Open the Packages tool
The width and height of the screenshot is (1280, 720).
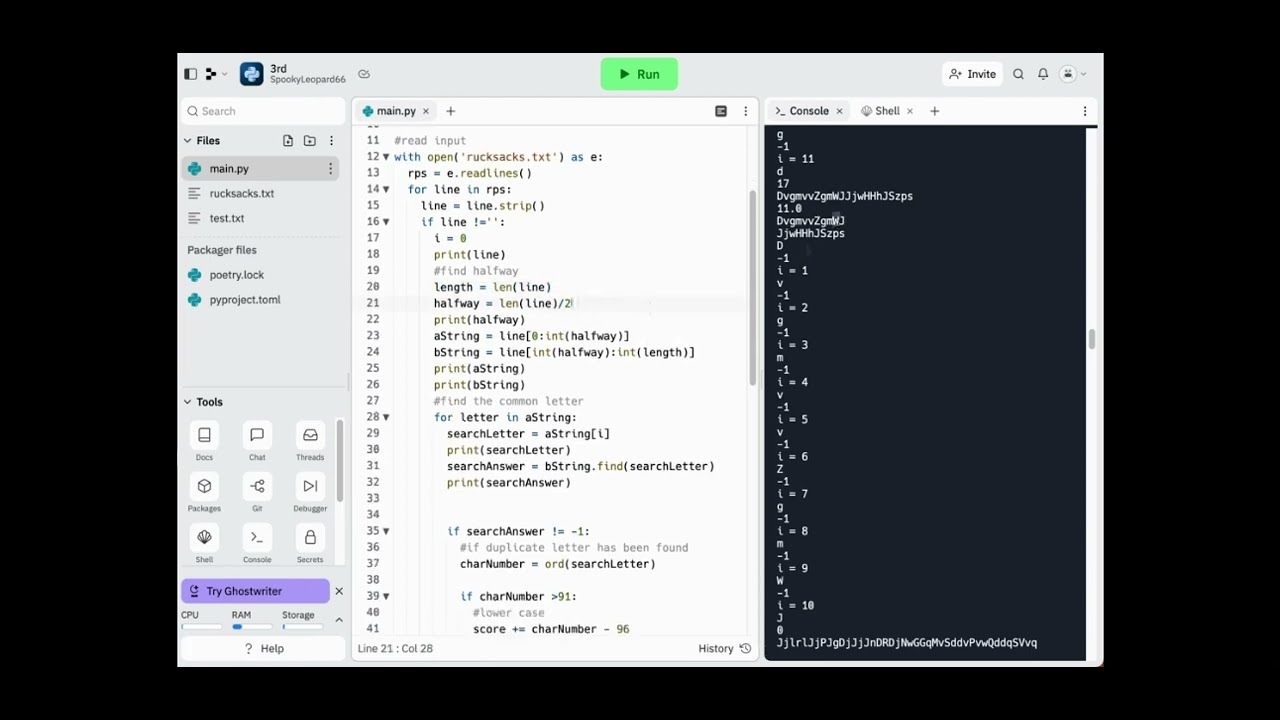pyautogui.click(x=204, y=492)
